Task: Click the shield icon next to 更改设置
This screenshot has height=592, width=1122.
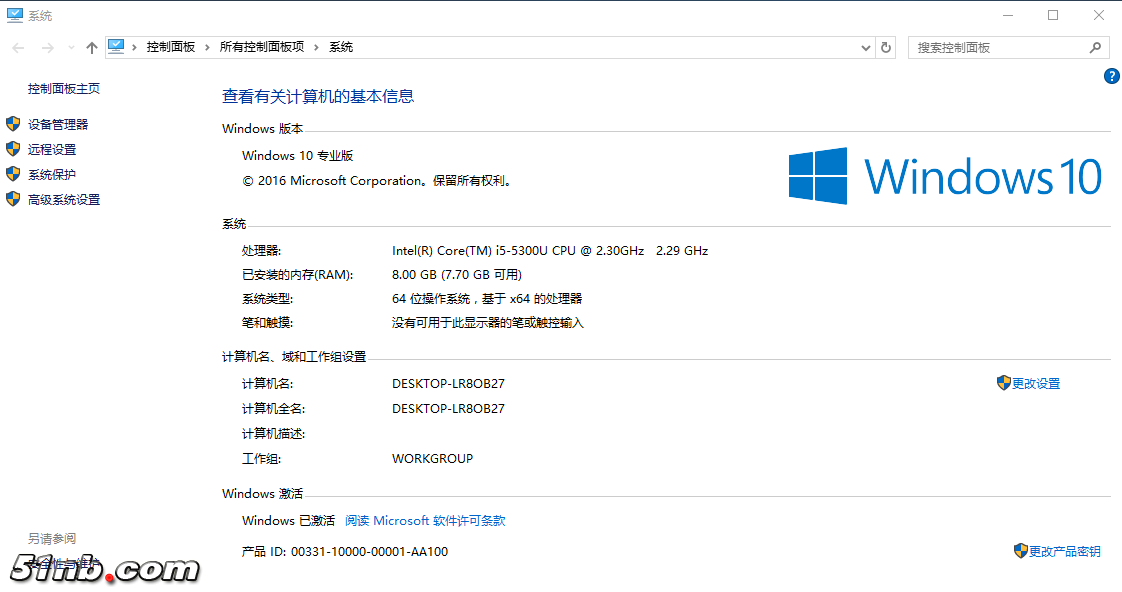Action: coord(1004,383)
